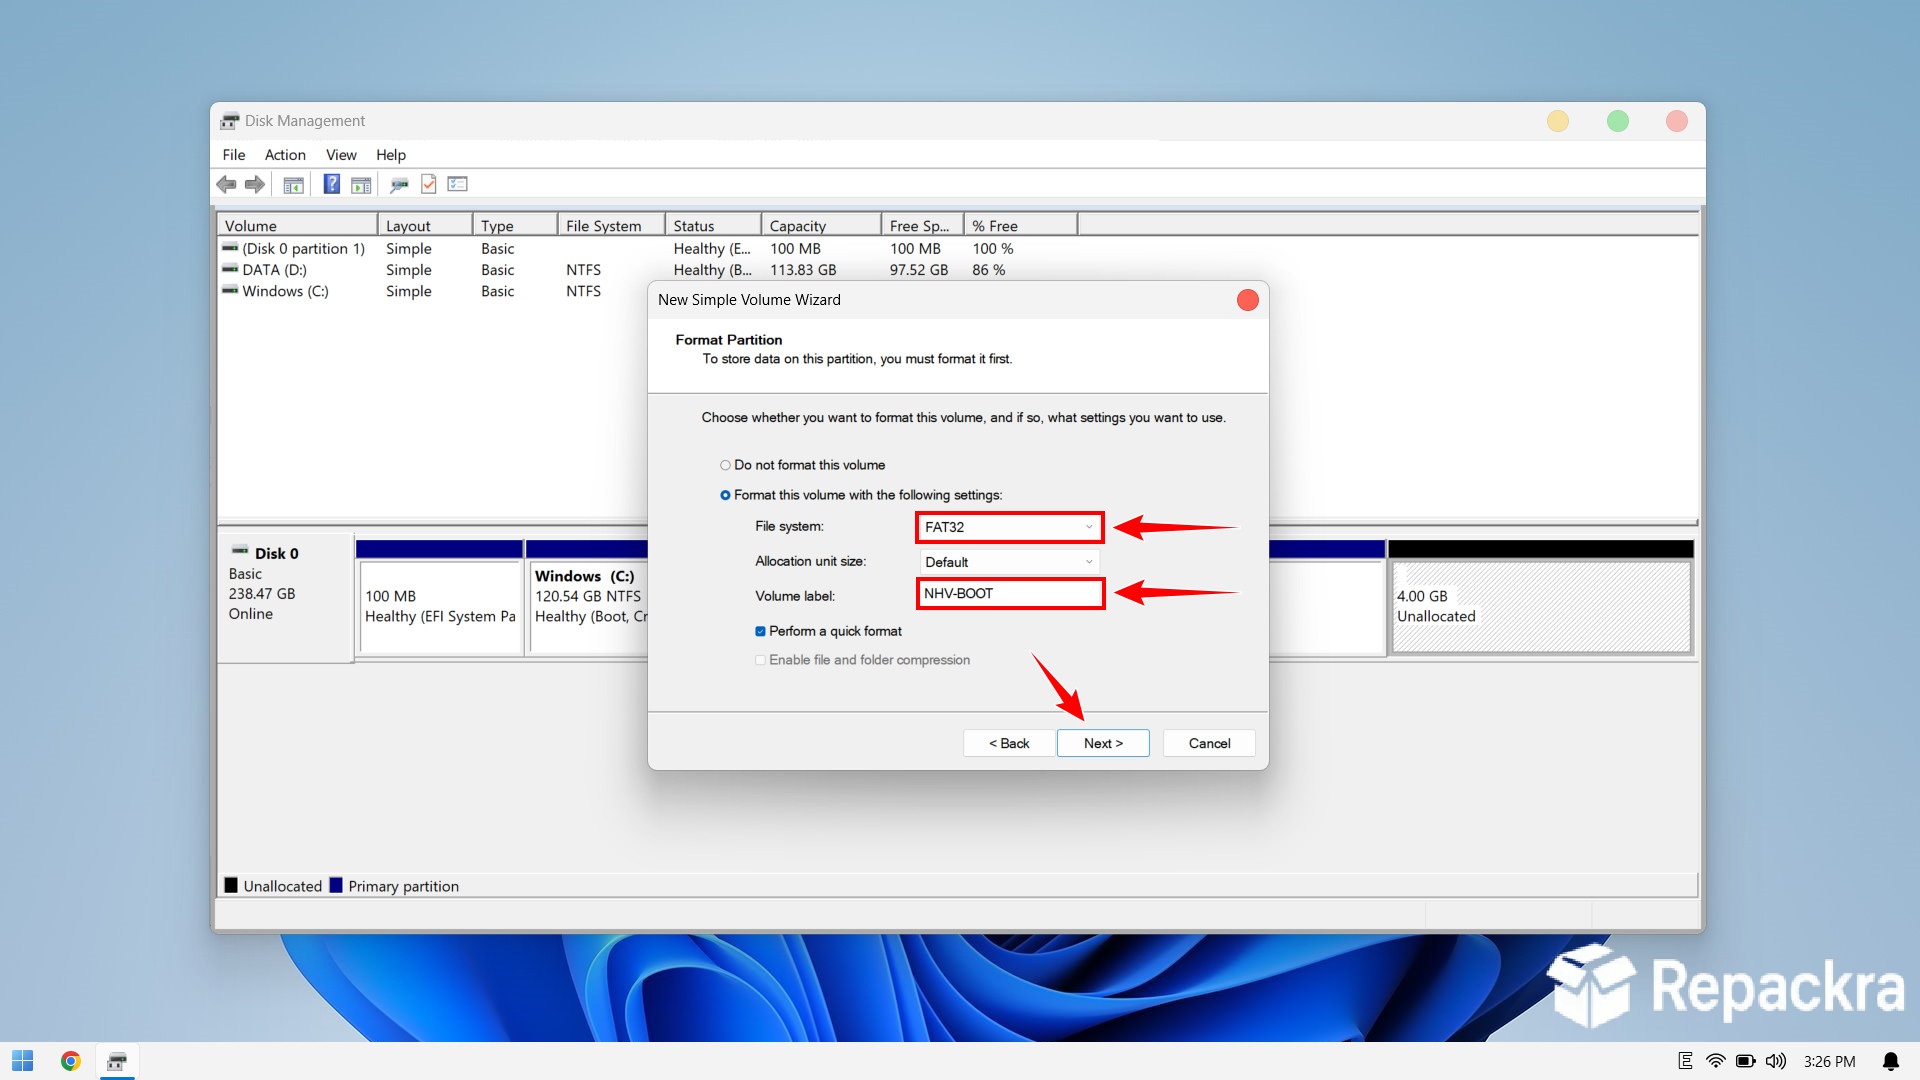The image size is (1920, 1080).
Task: Sort by the Type column header
Action: point(514,226)
